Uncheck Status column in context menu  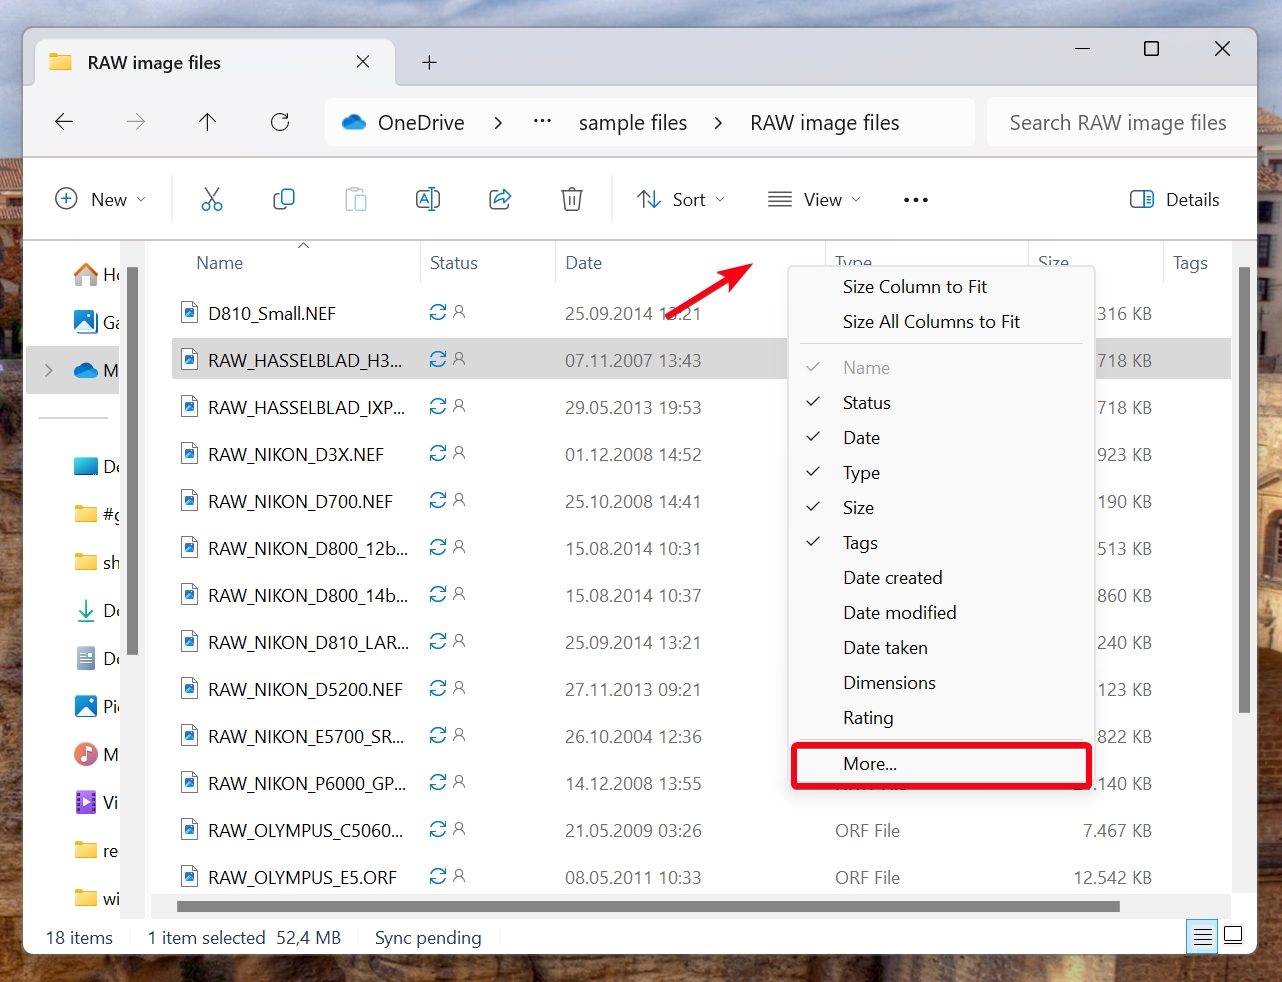click(x=940, y=402)
